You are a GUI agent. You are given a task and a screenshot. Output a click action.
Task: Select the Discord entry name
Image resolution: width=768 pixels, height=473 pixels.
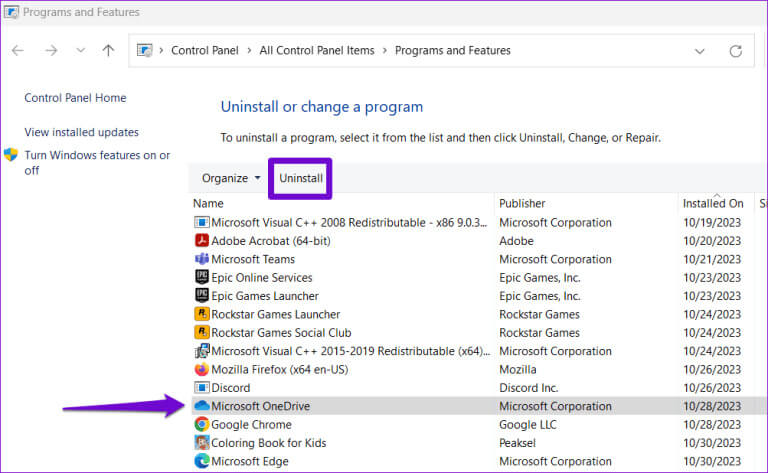230,388
